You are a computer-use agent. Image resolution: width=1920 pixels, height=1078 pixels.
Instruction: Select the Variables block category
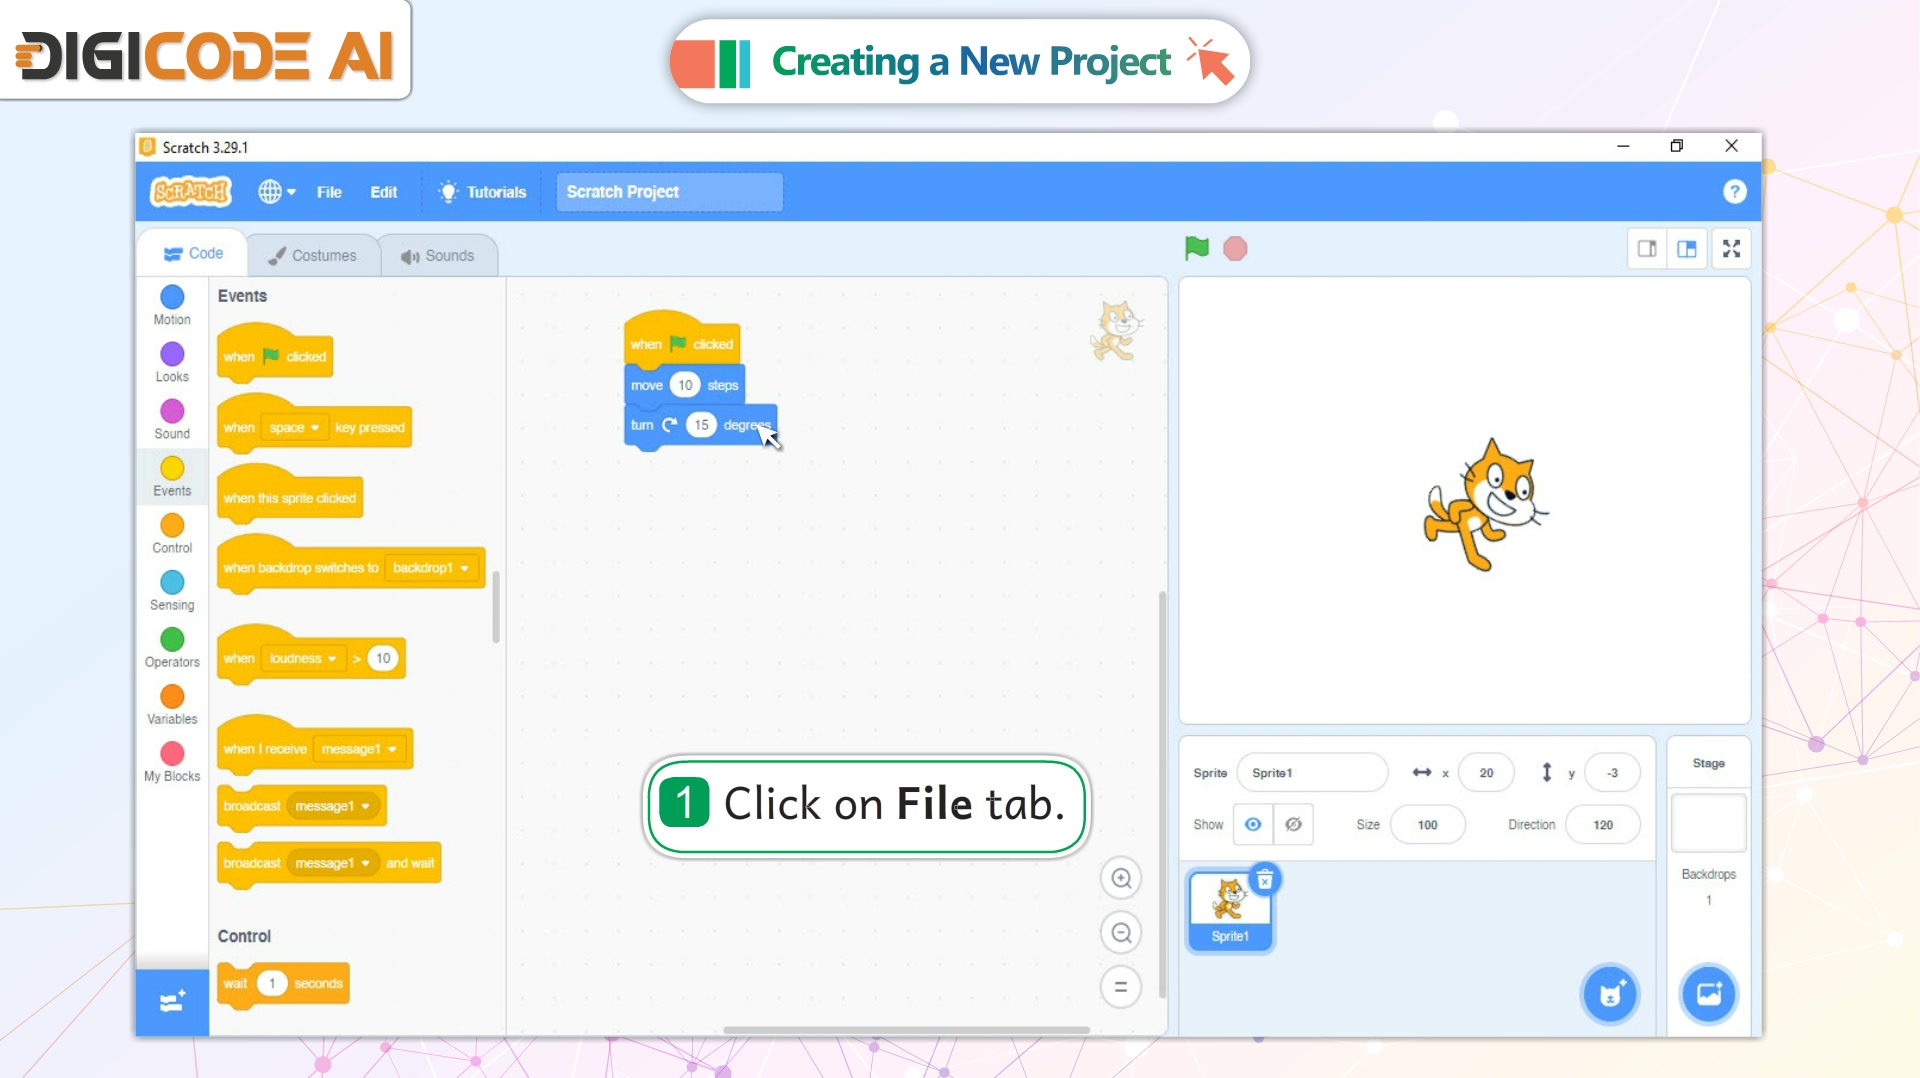[172, 705]
